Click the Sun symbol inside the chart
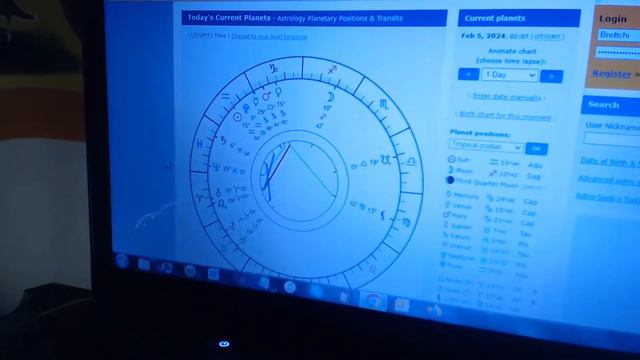Screen dimensions: 640x360 pos(238,117)
